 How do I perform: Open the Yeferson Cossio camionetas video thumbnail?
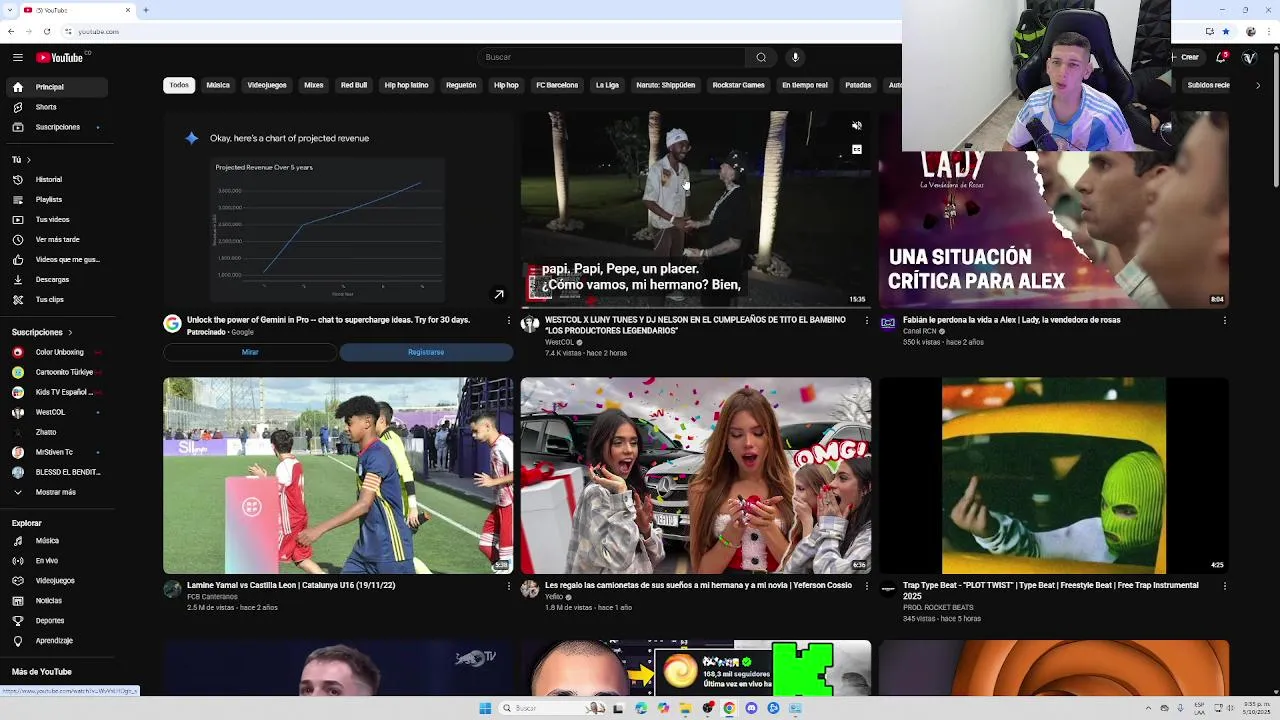pyautogui.click(x=696, y=475)
